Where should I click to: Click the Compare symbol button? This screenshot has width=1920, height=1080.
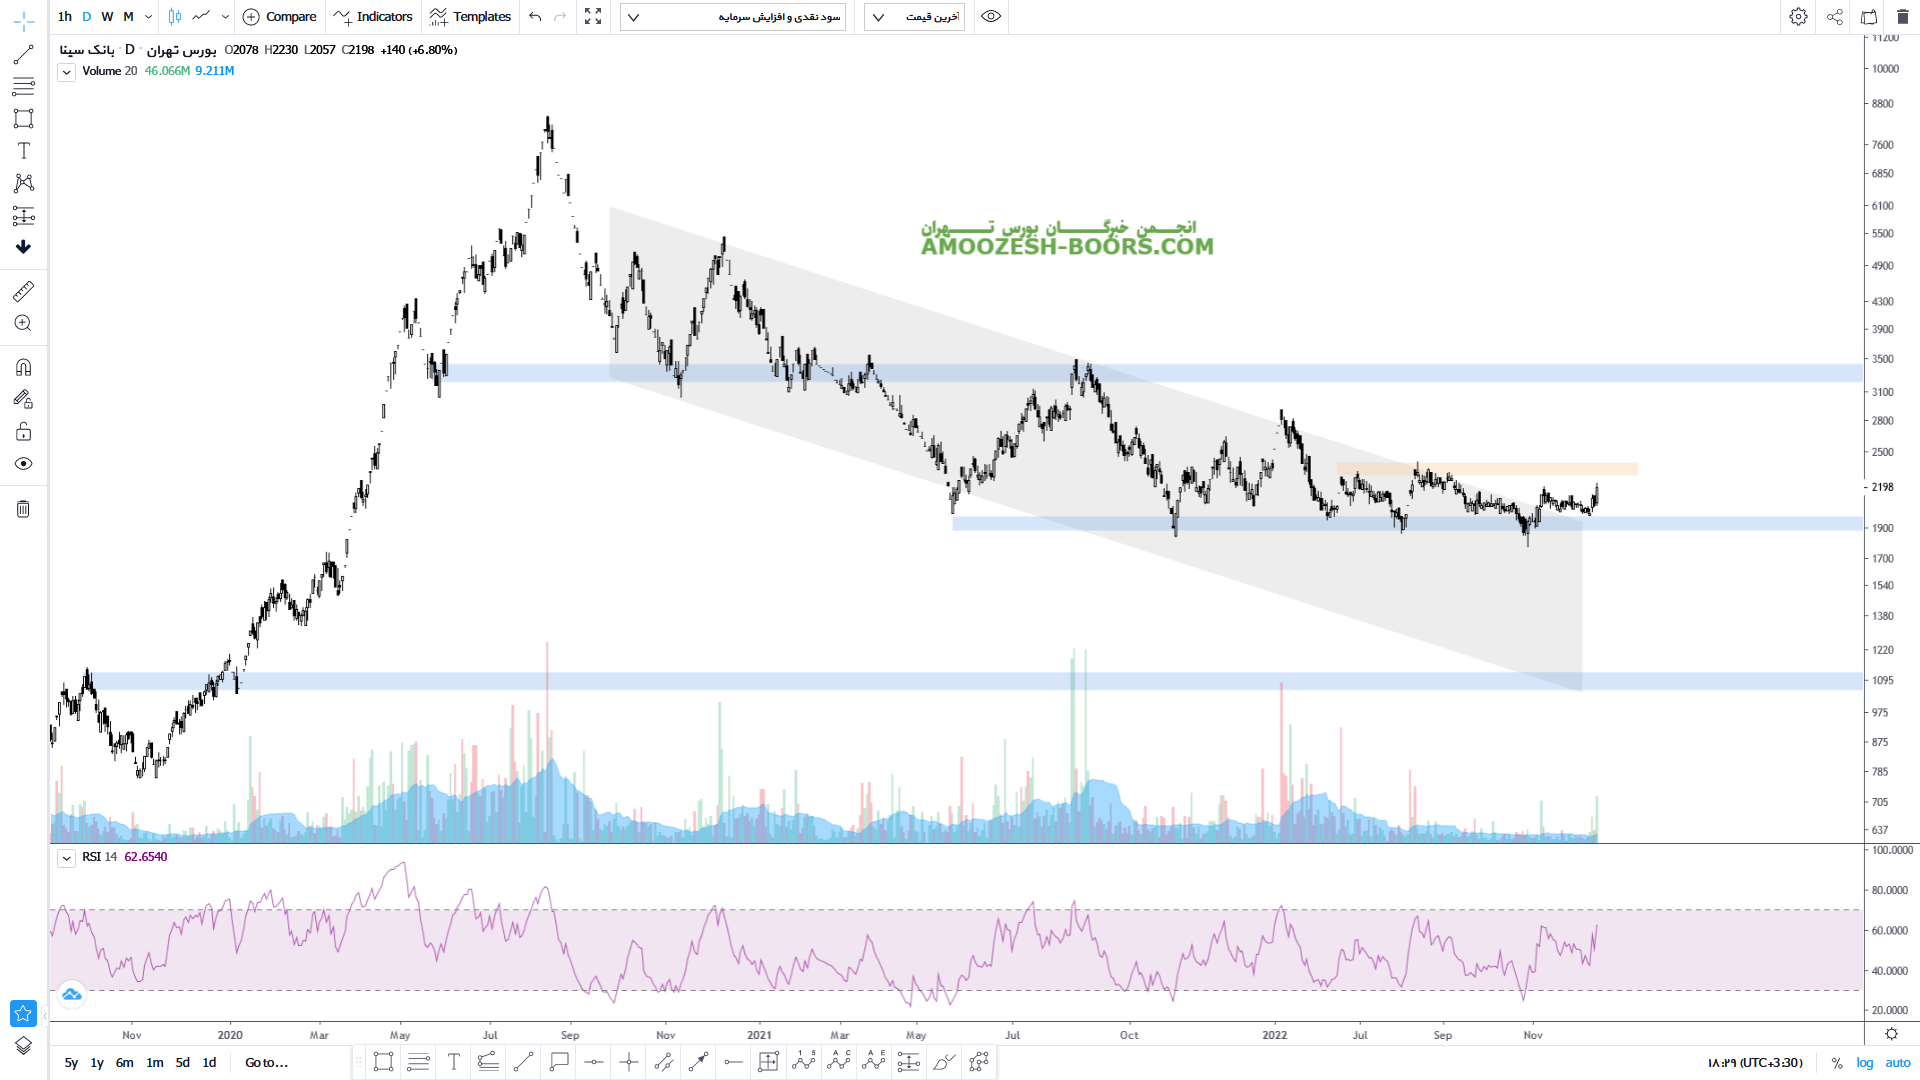(280, 17)
